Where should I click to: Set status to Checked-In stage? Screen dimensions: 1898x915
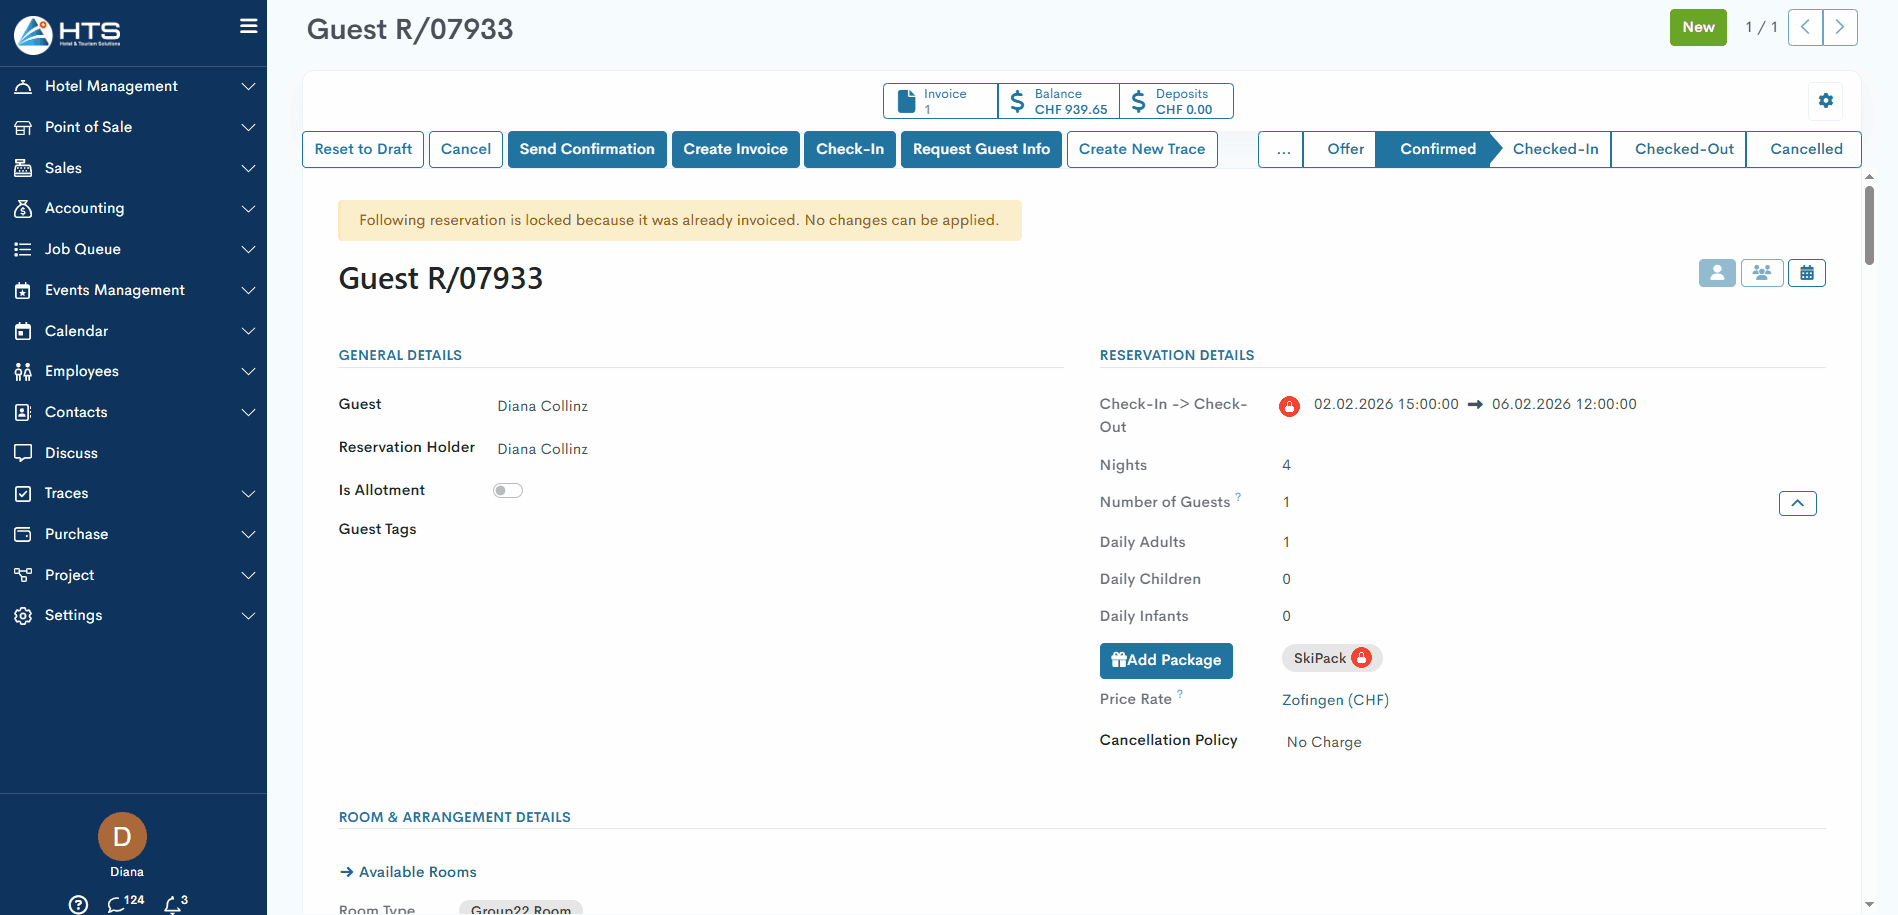[x=1554, y=149]
